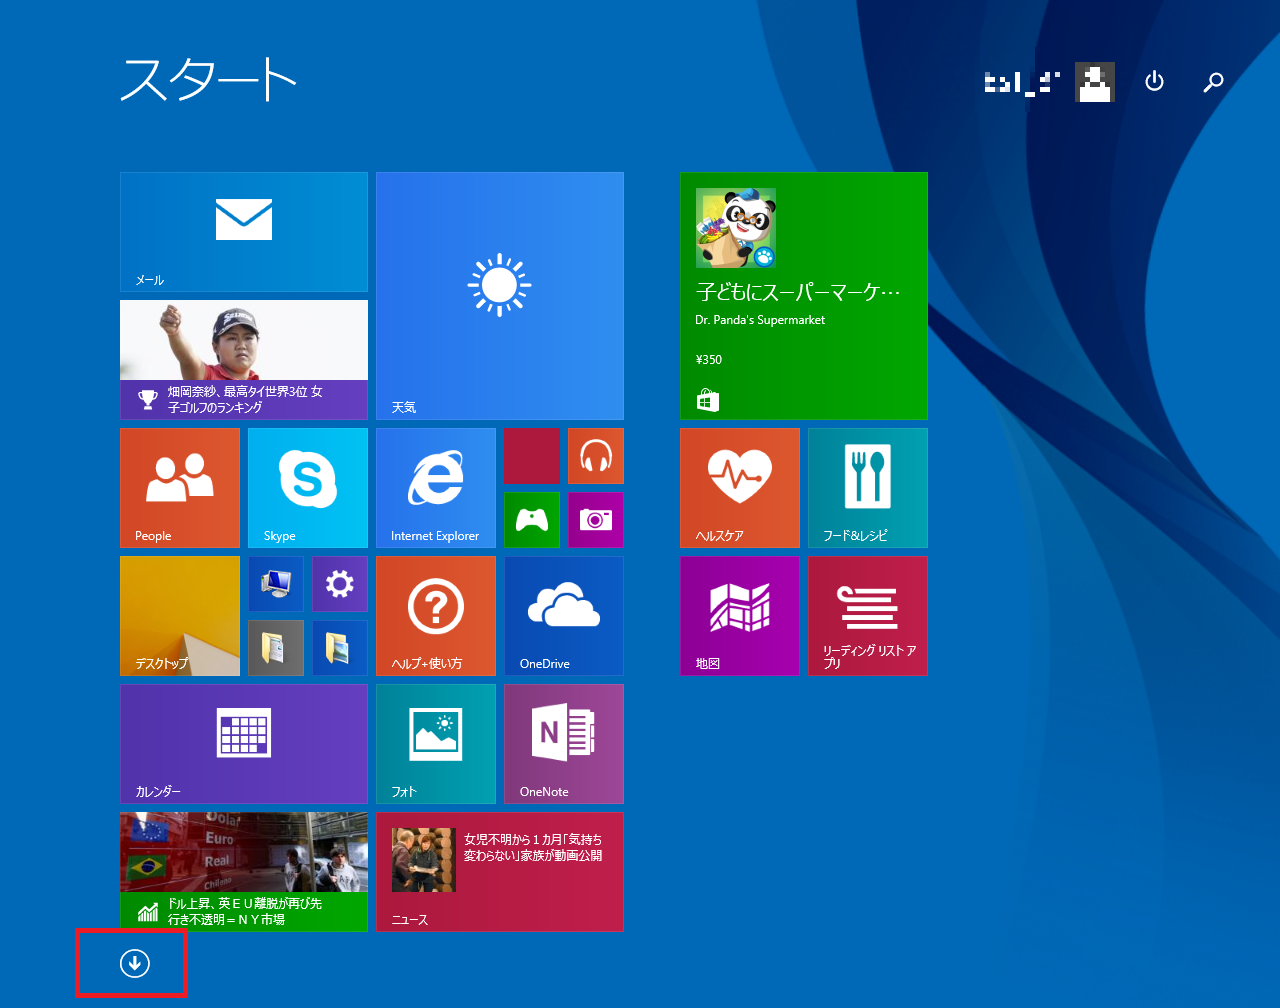Viewport: 1280px width, 1008px height.
Task: Click the power options button
Action: pos(1154,81)
